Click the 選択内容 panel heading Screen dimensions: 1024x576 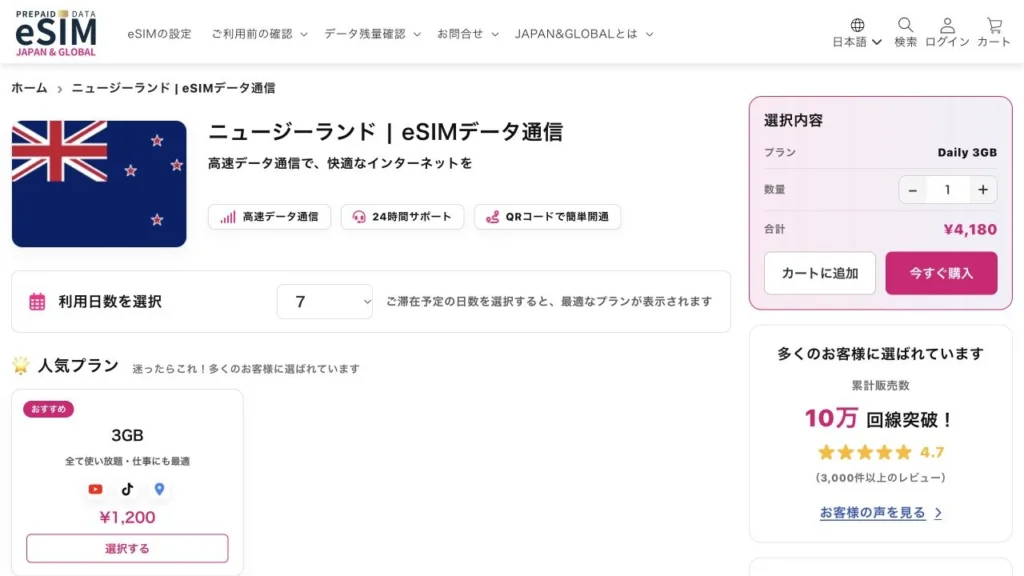click(x=793, y=120)
